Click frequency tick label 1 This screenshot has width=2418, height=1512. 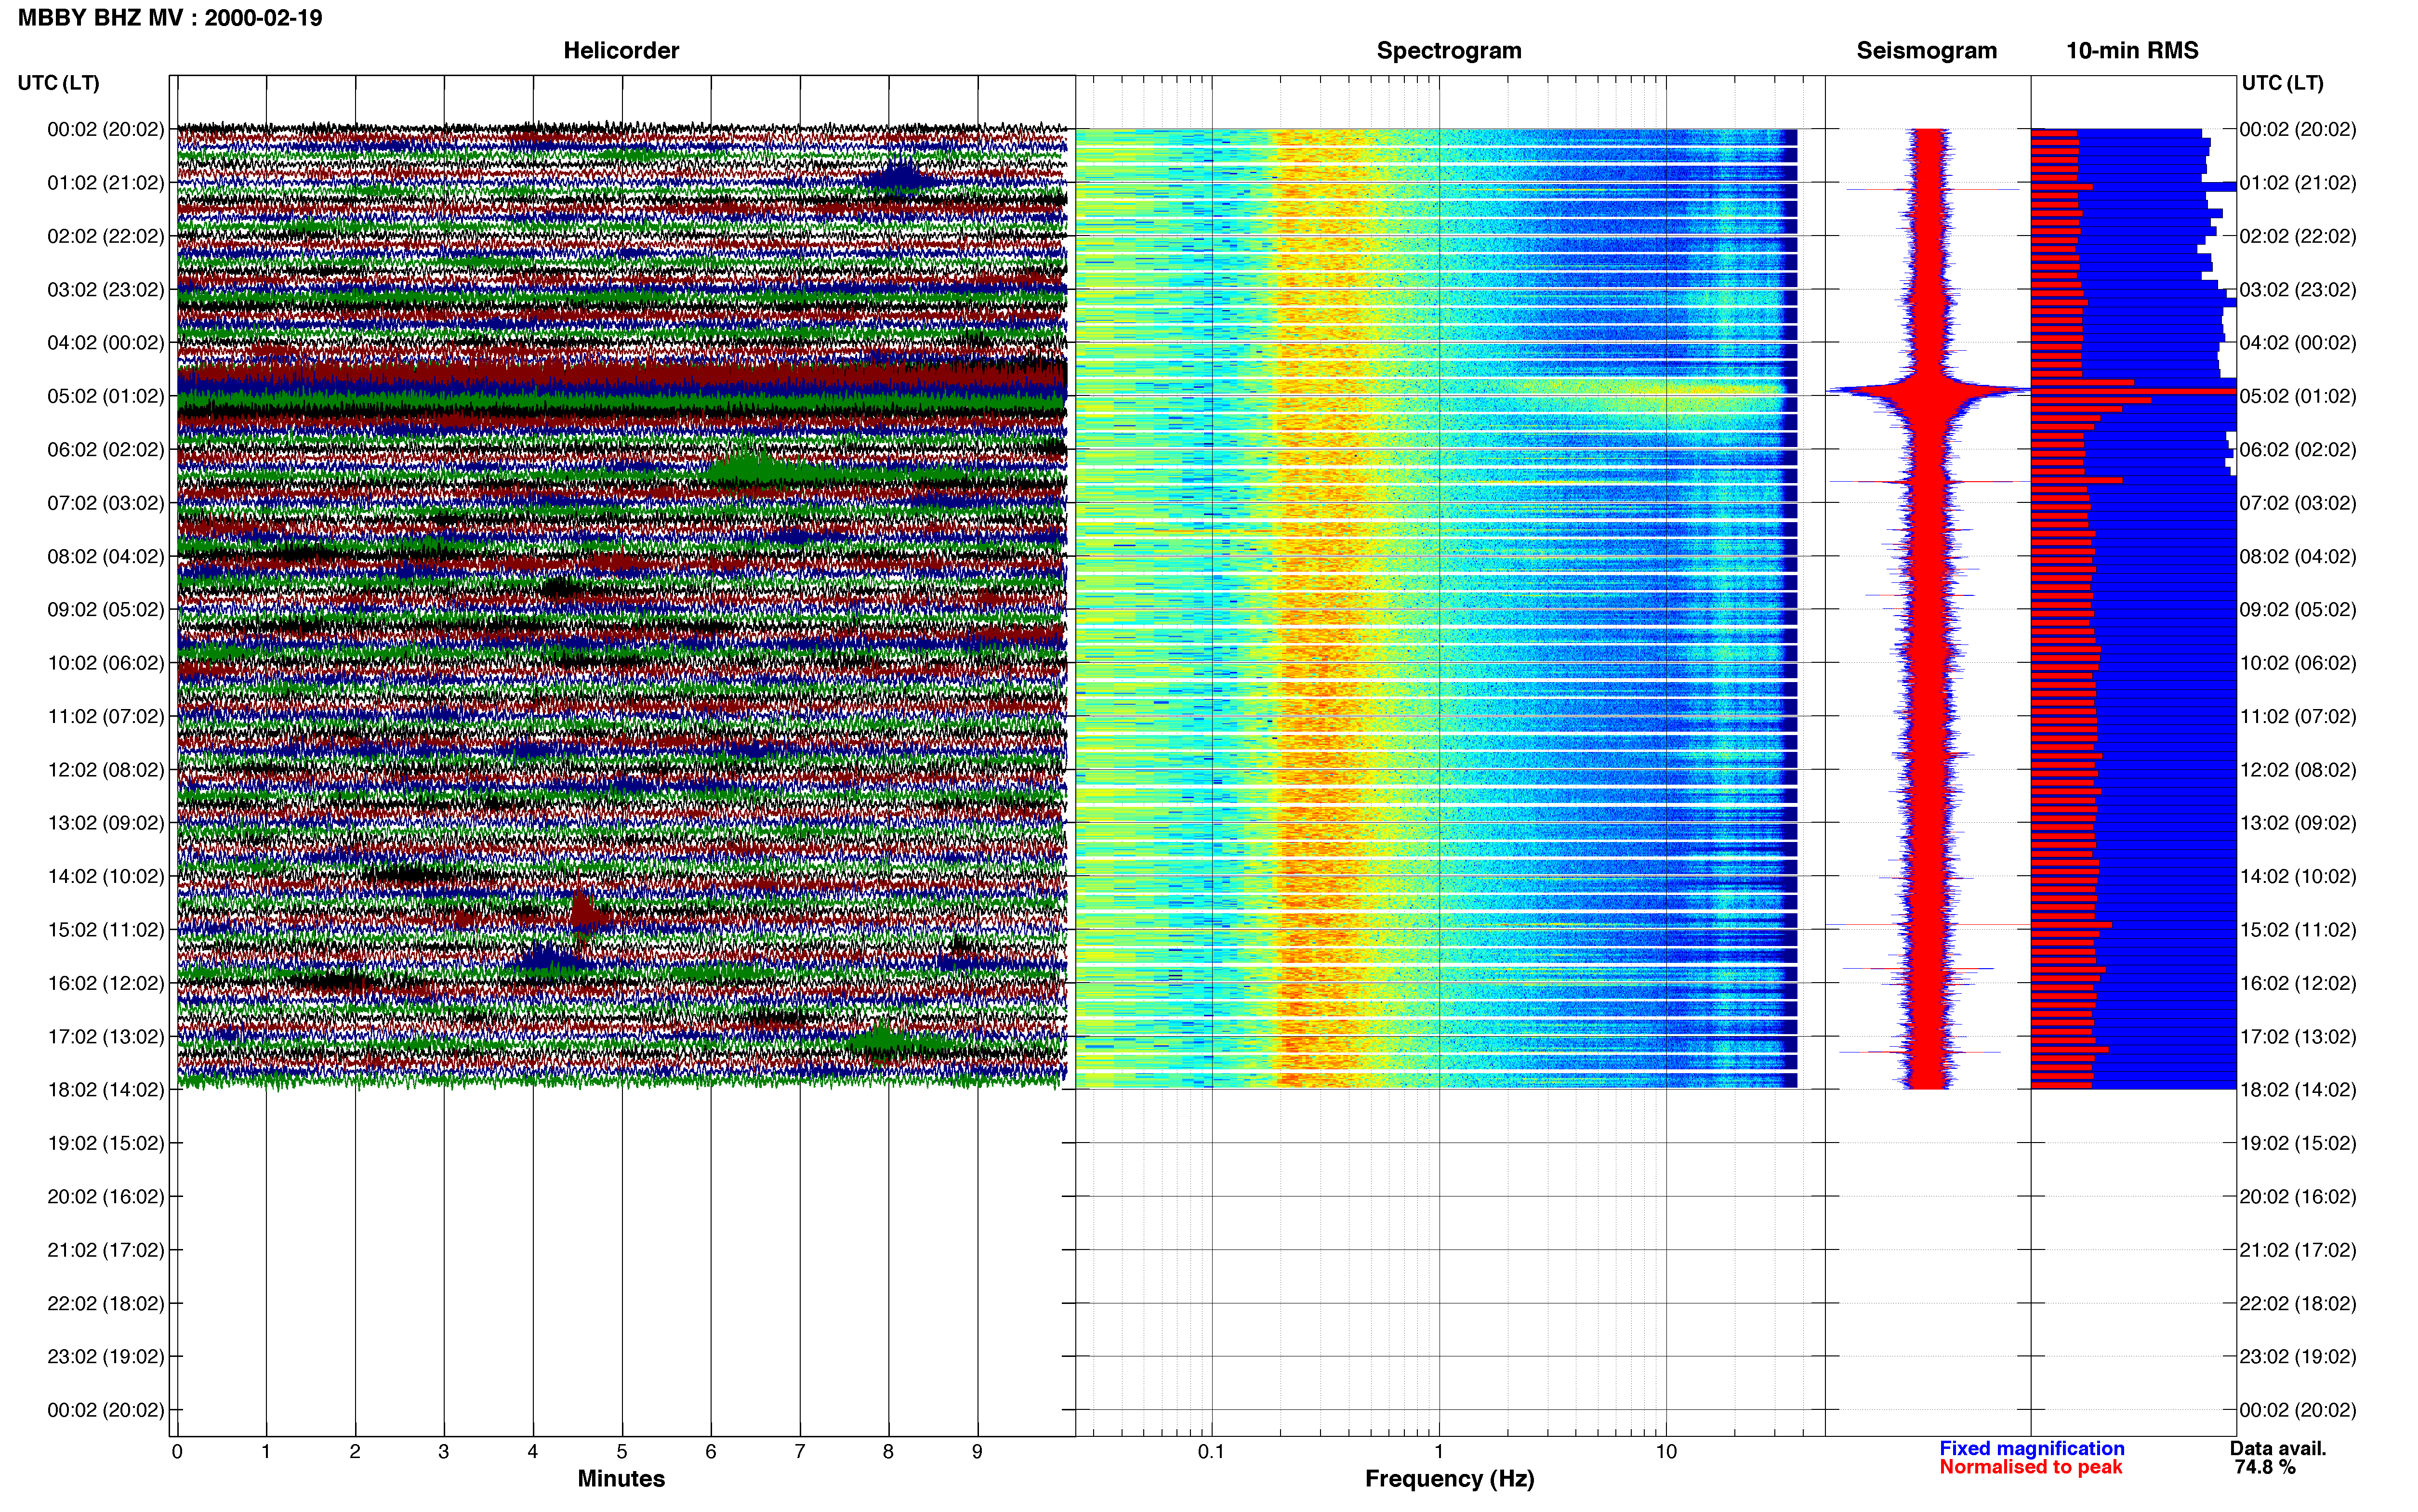click(1439, 1452)
